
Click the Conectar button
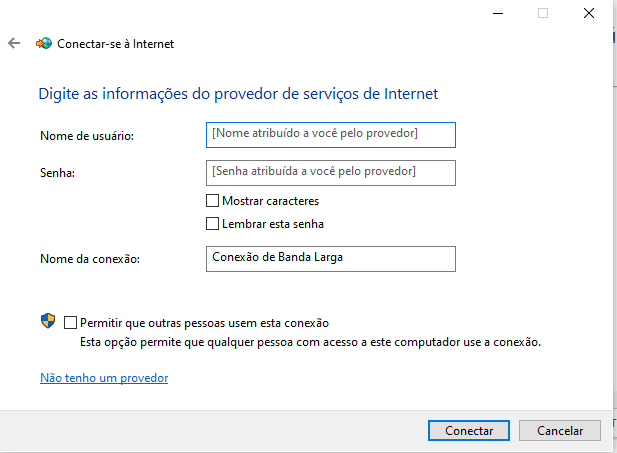click(x=469, y=431)
